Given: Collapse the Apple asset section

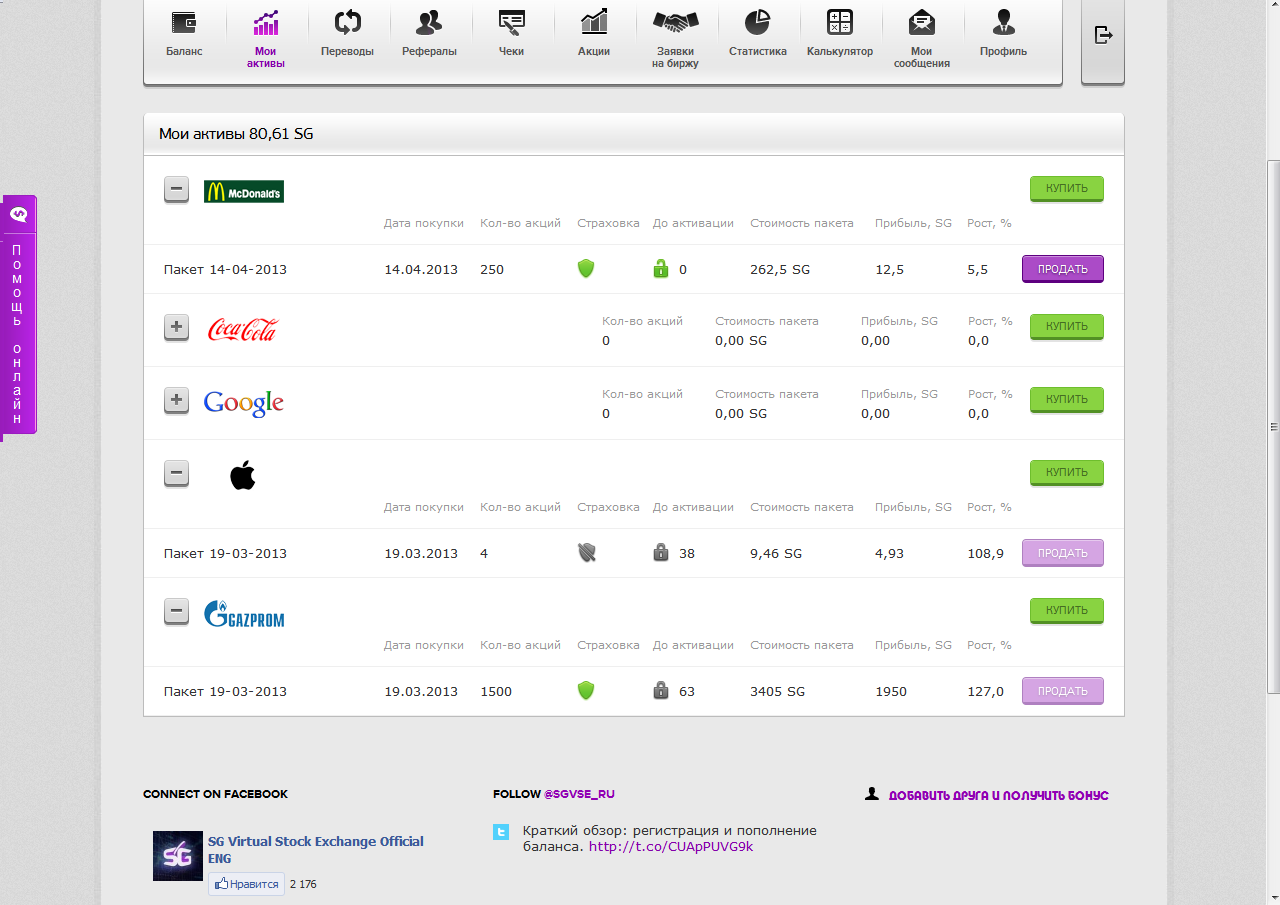Looking at the screenshot, I should (176, 473).
